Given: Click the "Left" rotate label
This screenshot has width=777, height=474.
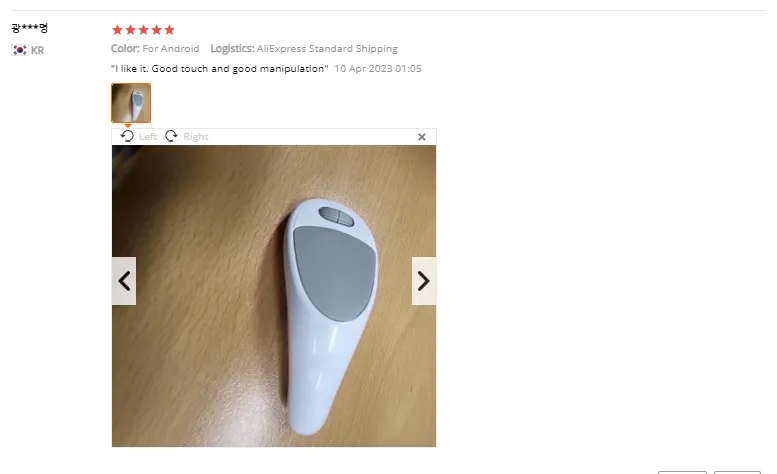Looking at the screenshot, I should [x=148, y=137].
